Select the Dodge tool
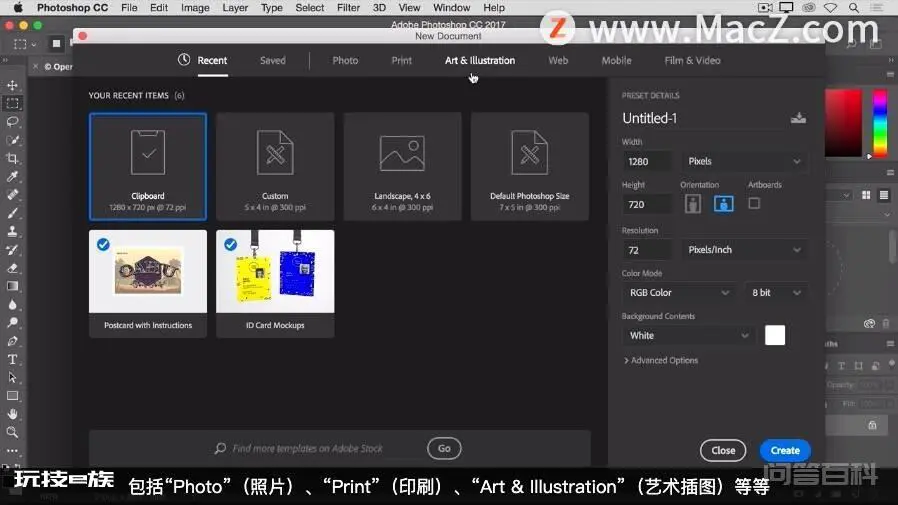Screen dimensions: 898x505 [x=12, y=322]
